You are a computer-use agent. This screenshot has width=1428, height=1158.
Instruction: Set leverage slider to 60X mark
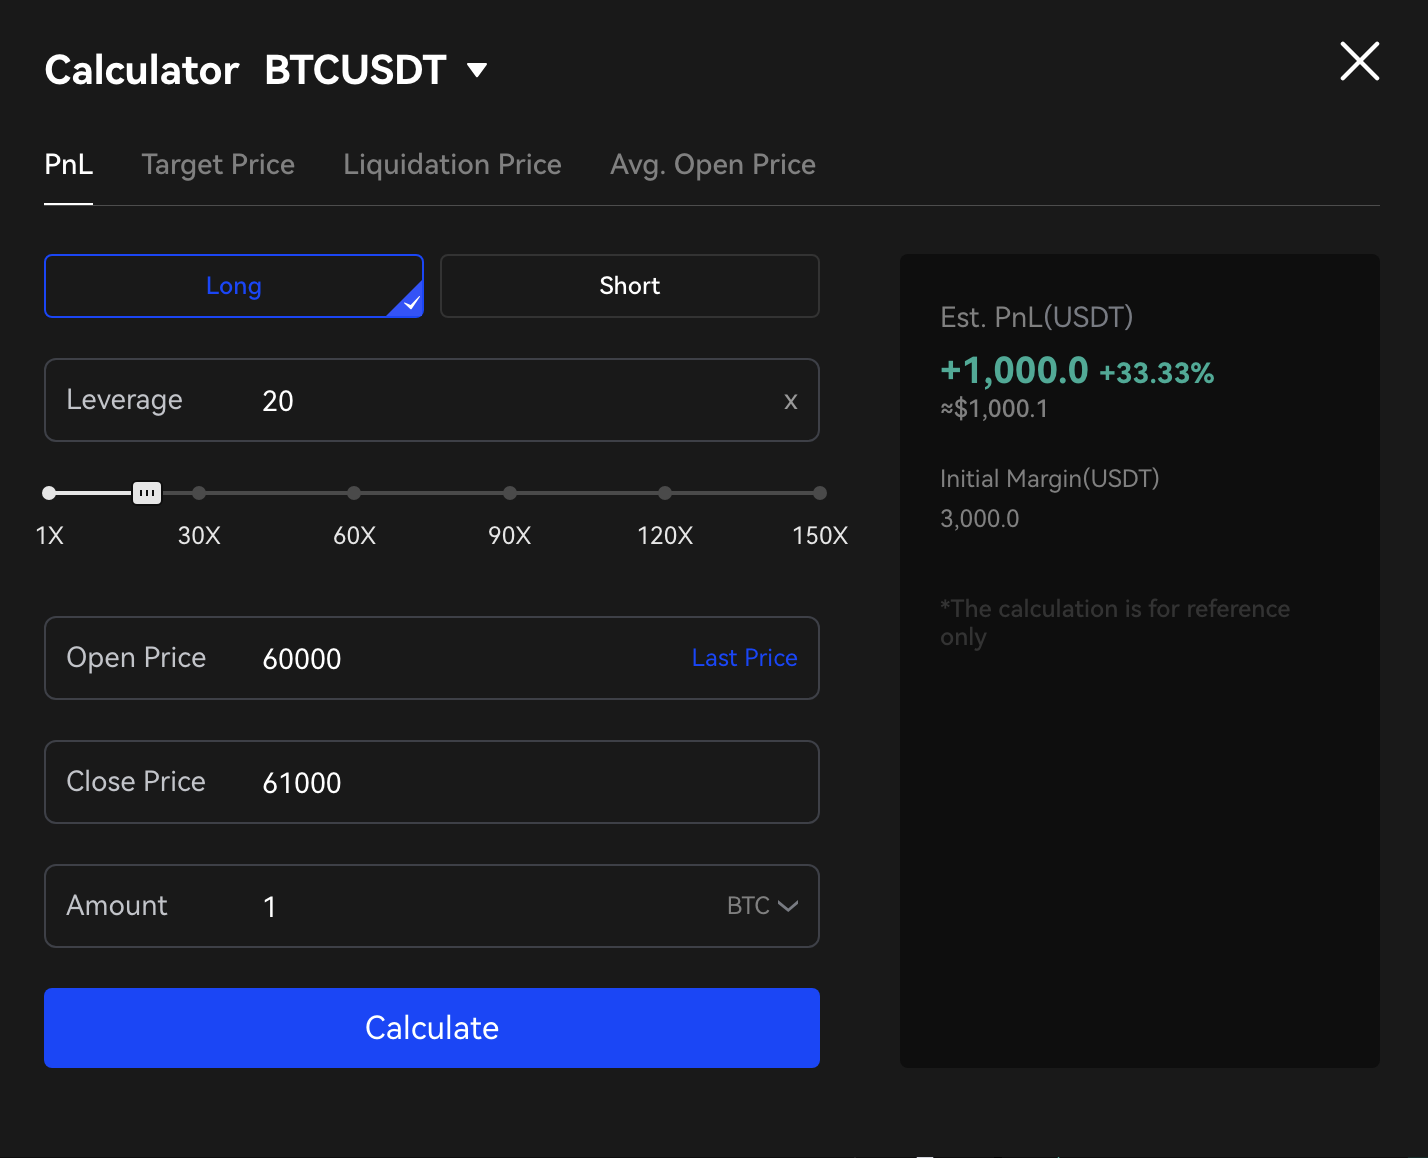click(354, 493)
